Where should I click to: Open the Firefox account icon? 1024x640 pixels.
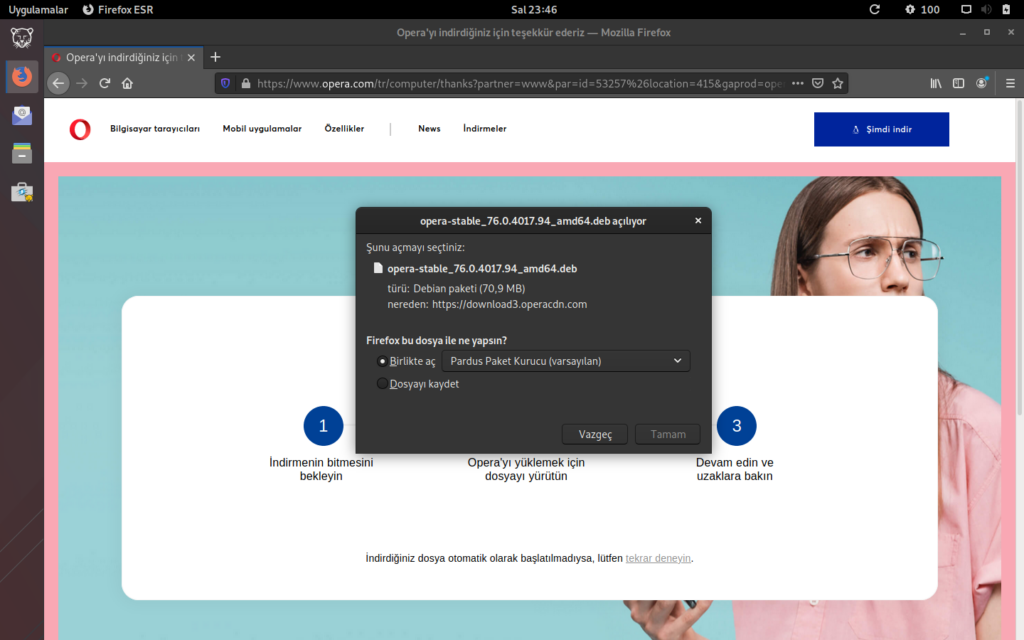(x=982, y=84)
